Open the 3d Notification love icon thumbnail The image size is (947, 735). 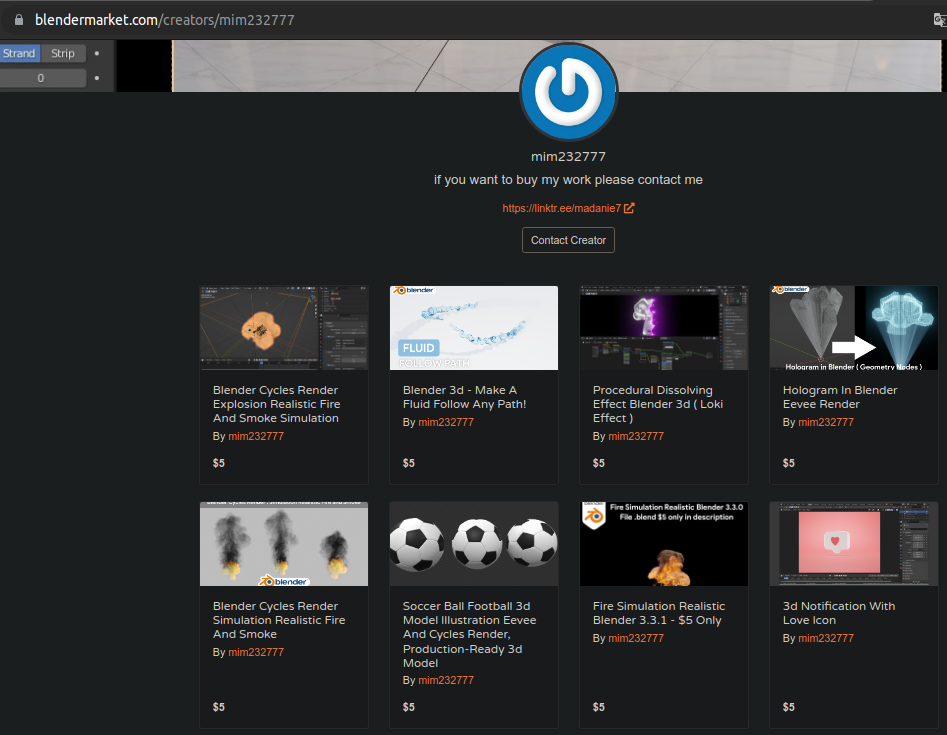854,544
